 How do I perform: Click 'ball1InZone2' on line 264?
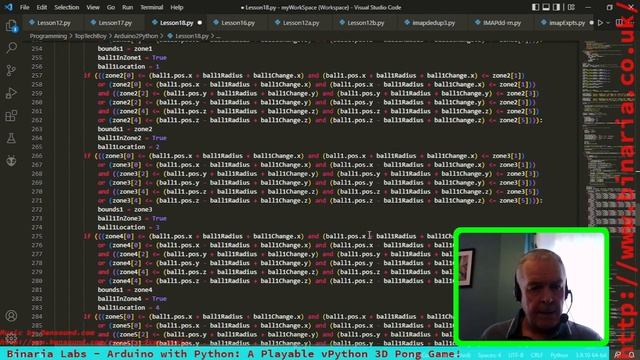(119, 138)
